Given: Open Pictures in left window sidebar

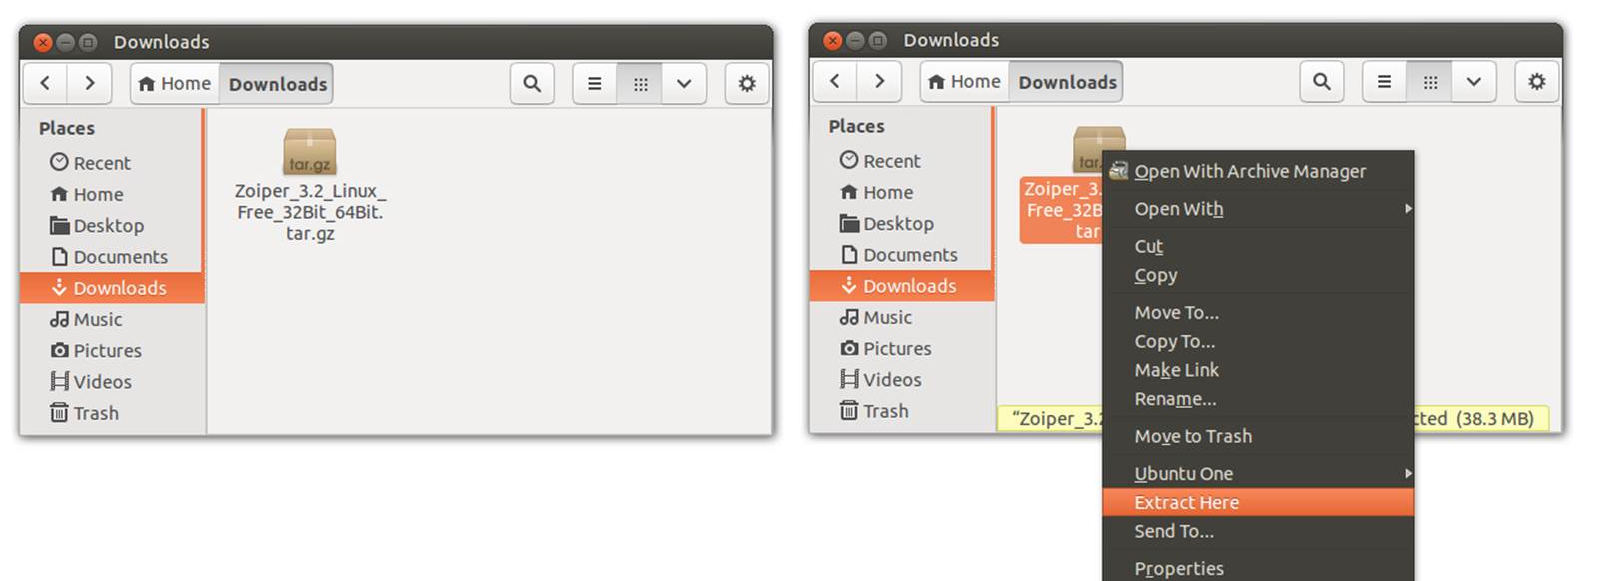Looking at the screenshot, I should click(112, 350).
